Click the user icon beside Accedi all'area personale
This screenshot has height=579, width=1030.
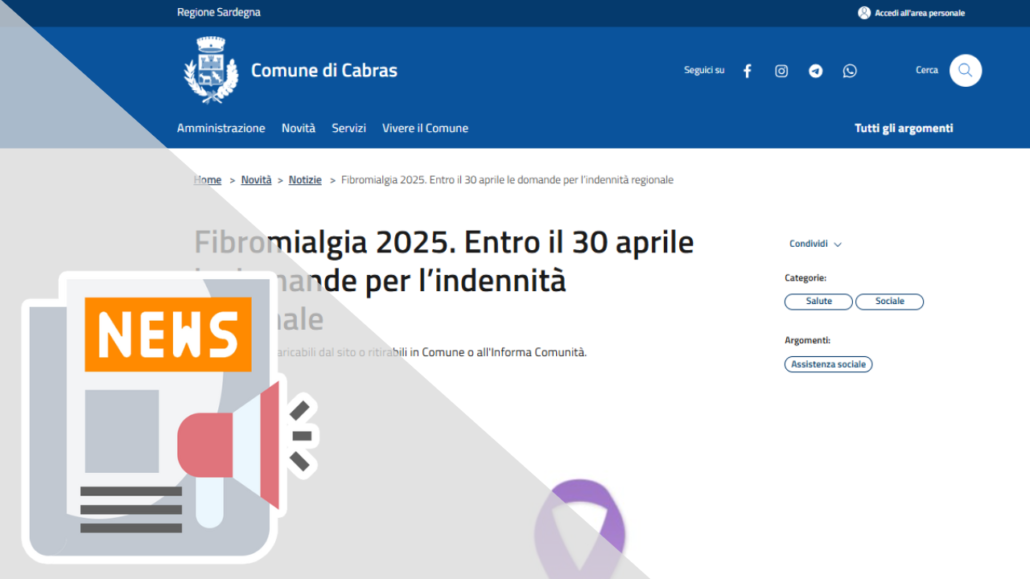tap(864, 12)
